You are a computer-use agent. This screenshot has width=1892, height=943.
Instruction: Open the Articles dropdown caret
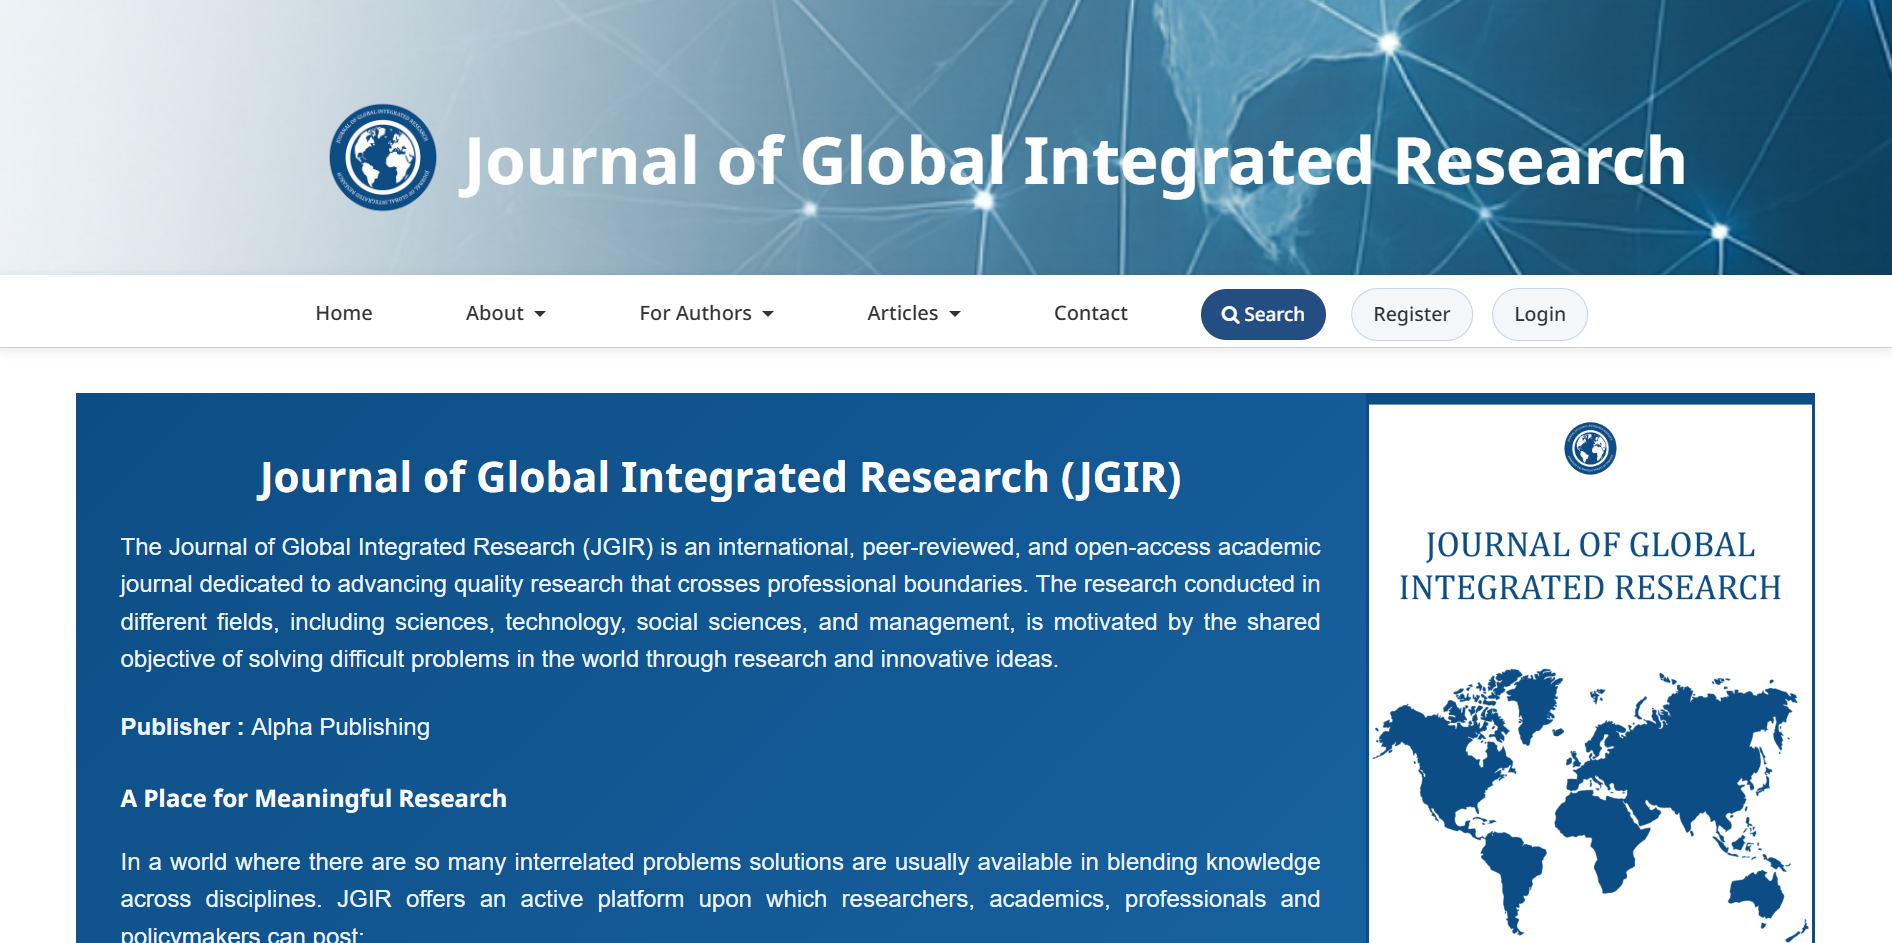(955, 314)
